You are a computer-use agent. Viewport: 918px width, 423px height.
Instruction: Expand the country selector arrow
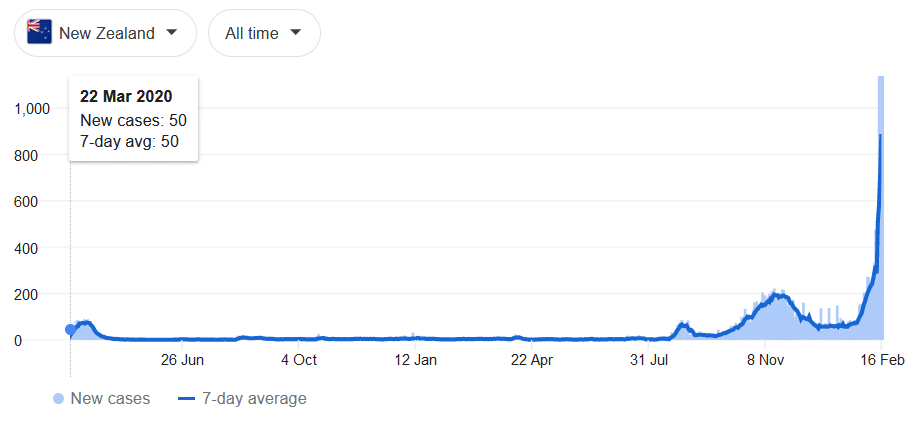click(x=172, y=32)
